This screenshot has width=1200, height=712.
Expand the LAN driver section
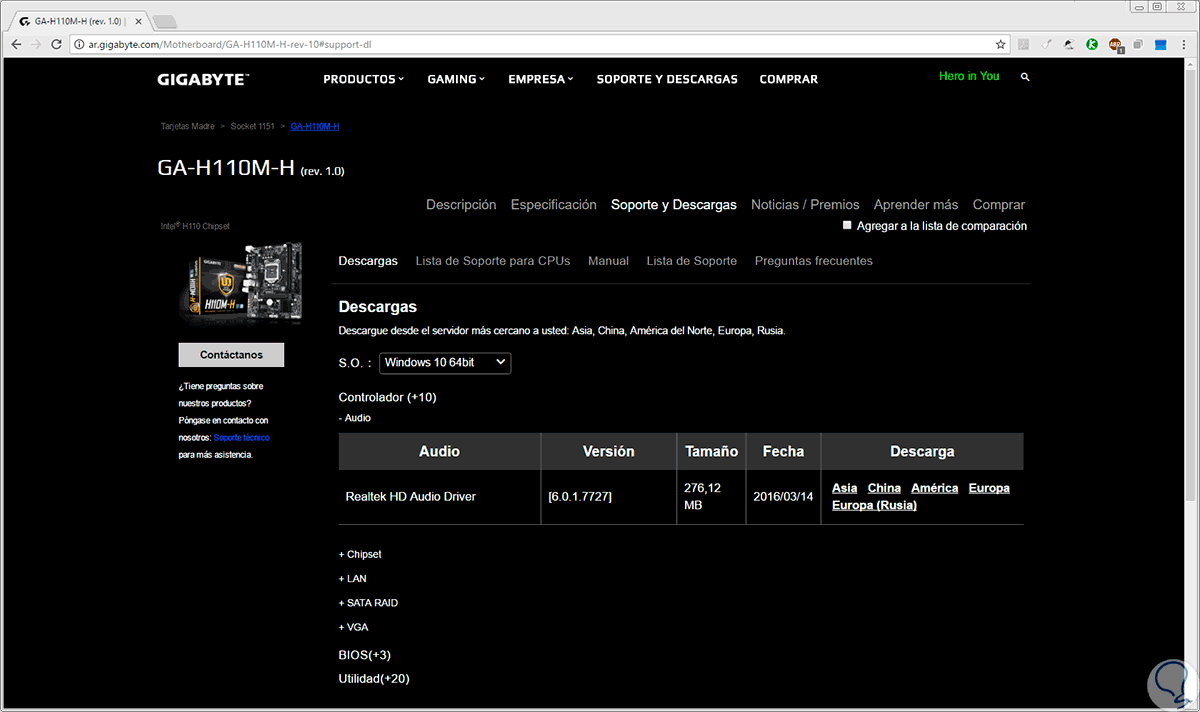tap(352, 579)
